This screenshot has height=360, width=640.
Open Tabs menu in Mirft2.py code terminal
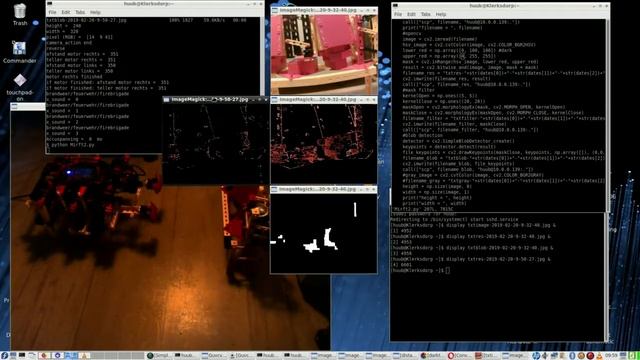pos(426,14)
